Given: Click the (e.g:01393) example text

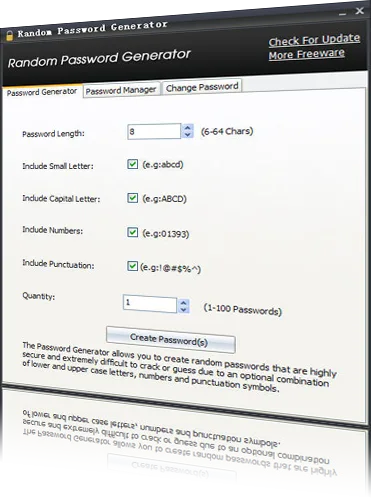Looking at the screenshot, I should [x=166, y=233].
